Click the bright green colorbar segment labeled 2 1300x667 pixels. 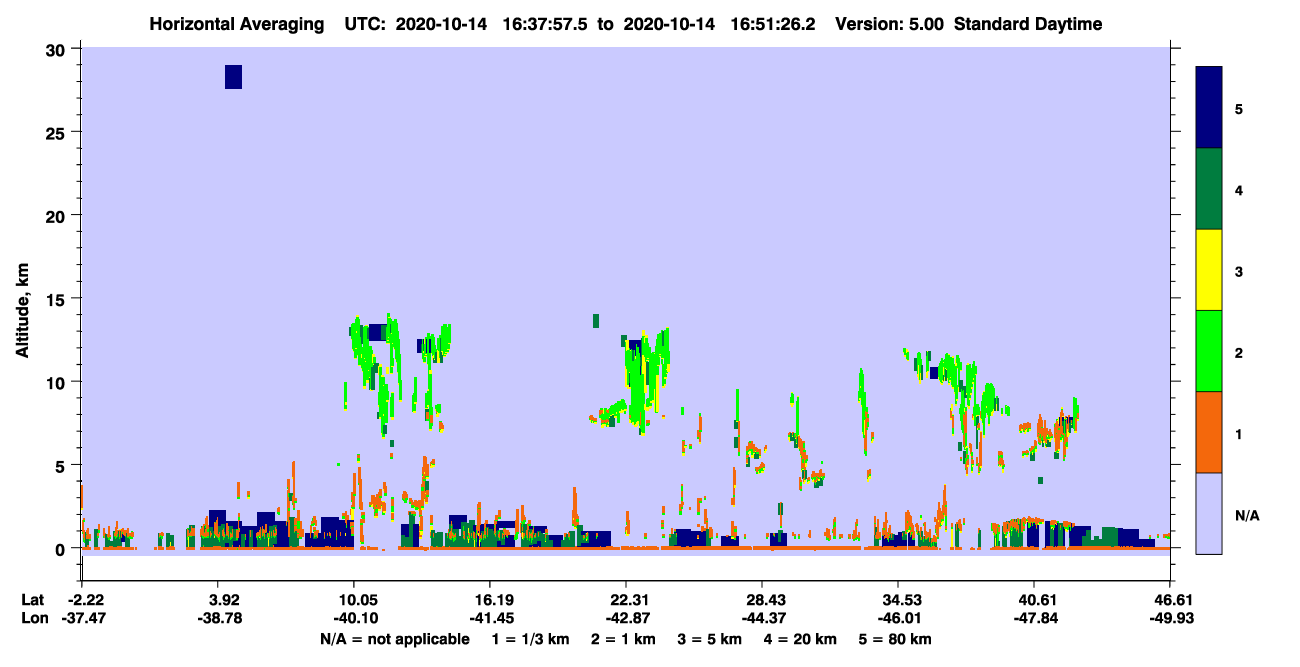(1209, 351)
